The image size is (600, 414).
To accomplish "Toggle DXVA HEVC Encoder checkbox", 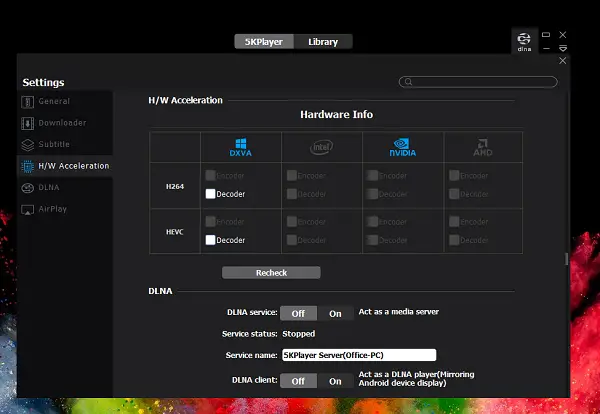I will pos(210,222).
